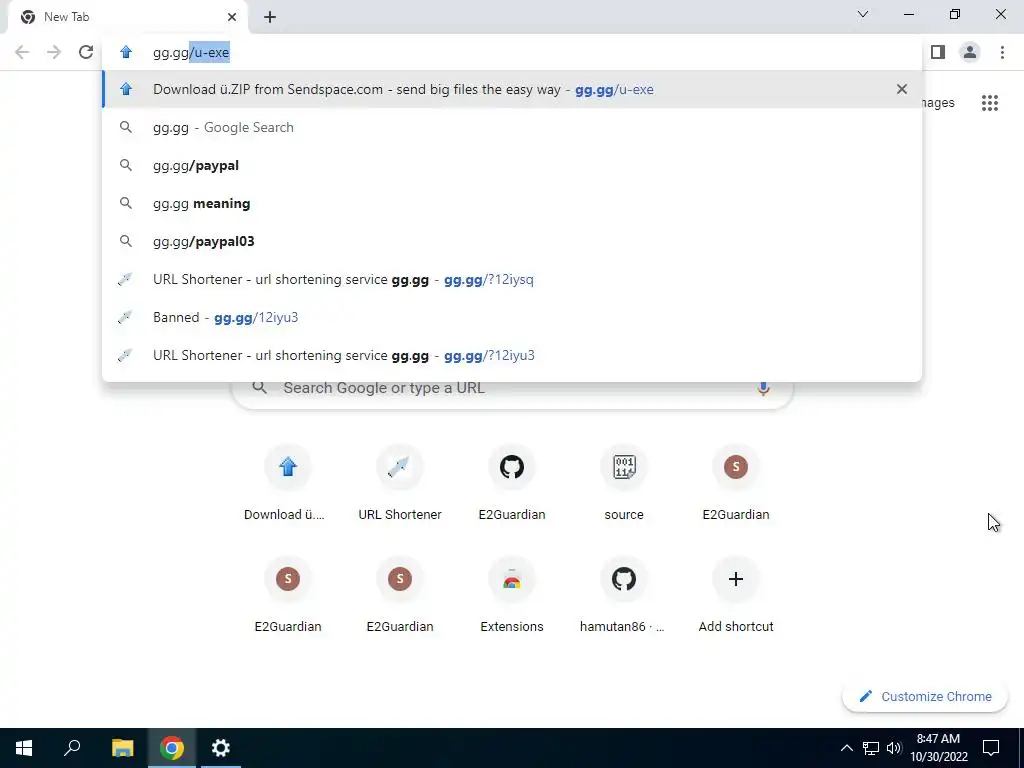
Task: Open the tab search dropdown arrow
Action: coord(863,14)
